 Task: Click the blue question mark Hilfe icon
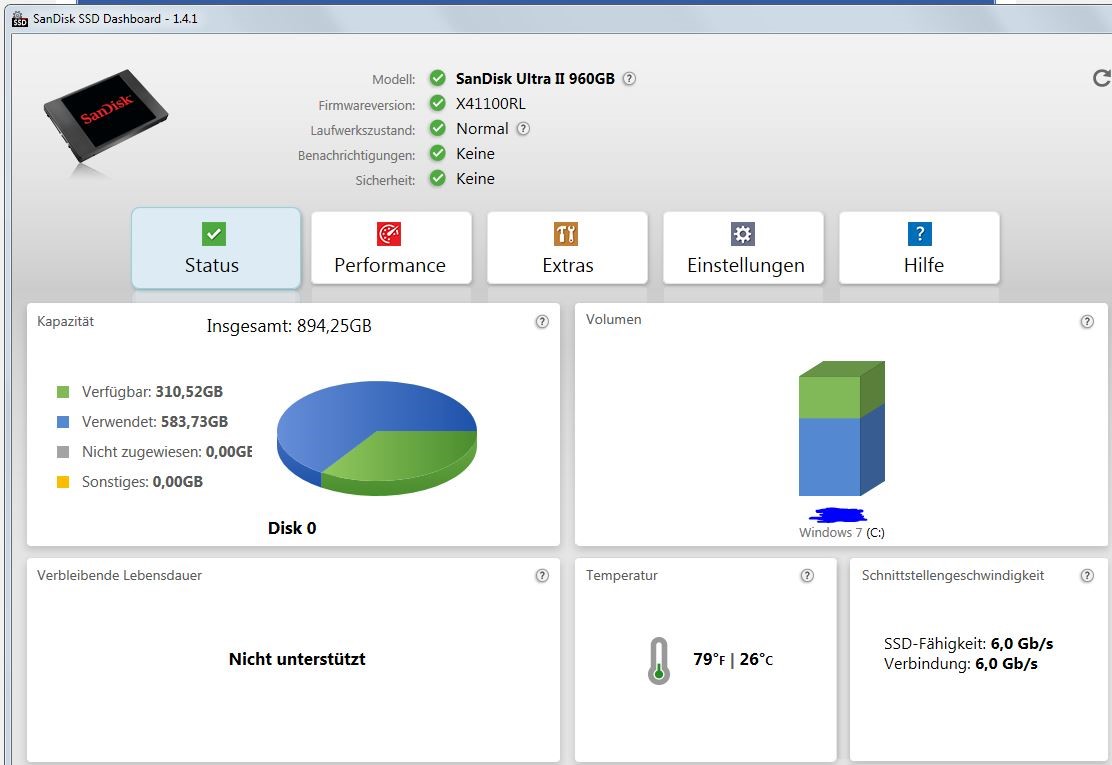tap(920, 233)
